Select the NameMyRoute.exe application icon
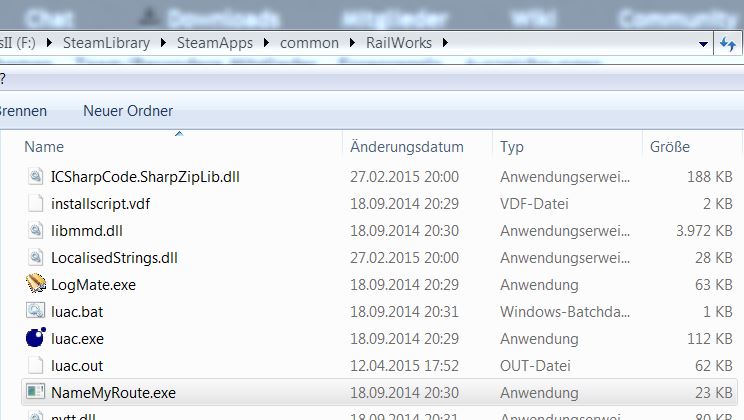Image resolution: width=744 pixels, height=420 pixels. [36, 392]
